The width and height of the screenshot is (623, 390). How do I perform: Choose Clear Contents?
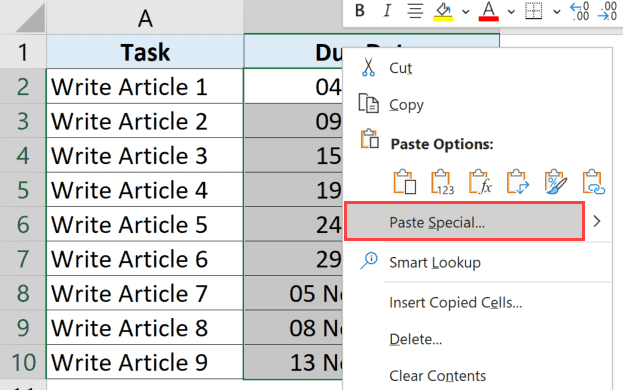477,376
